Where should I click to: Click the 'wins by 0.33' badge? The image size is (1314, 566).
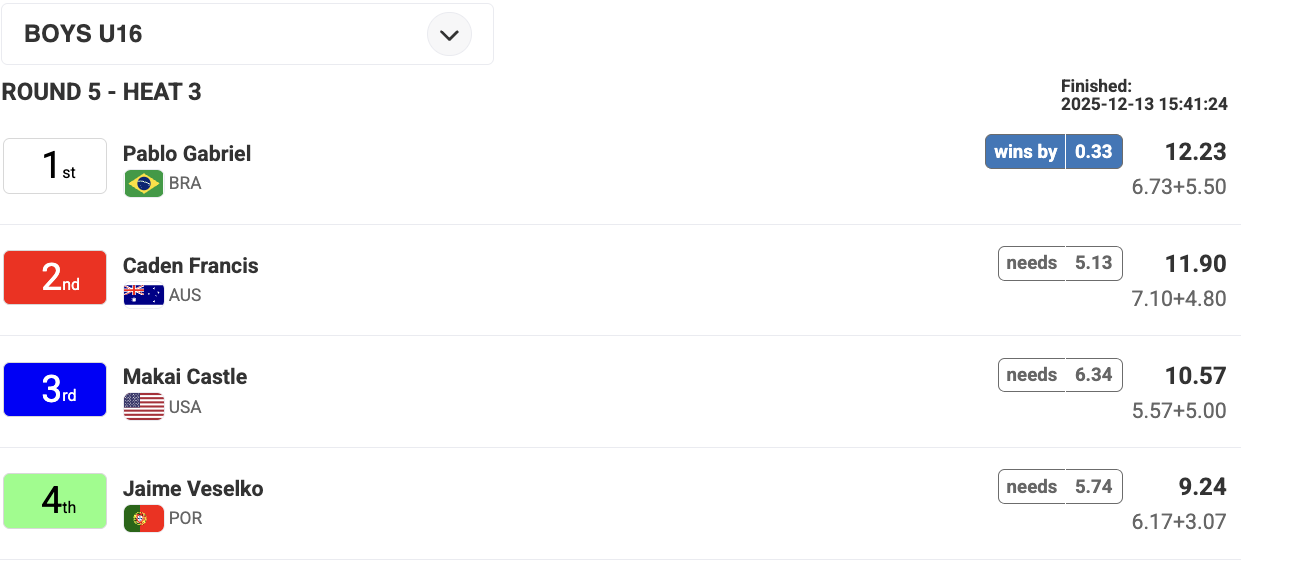(1053, 152)
